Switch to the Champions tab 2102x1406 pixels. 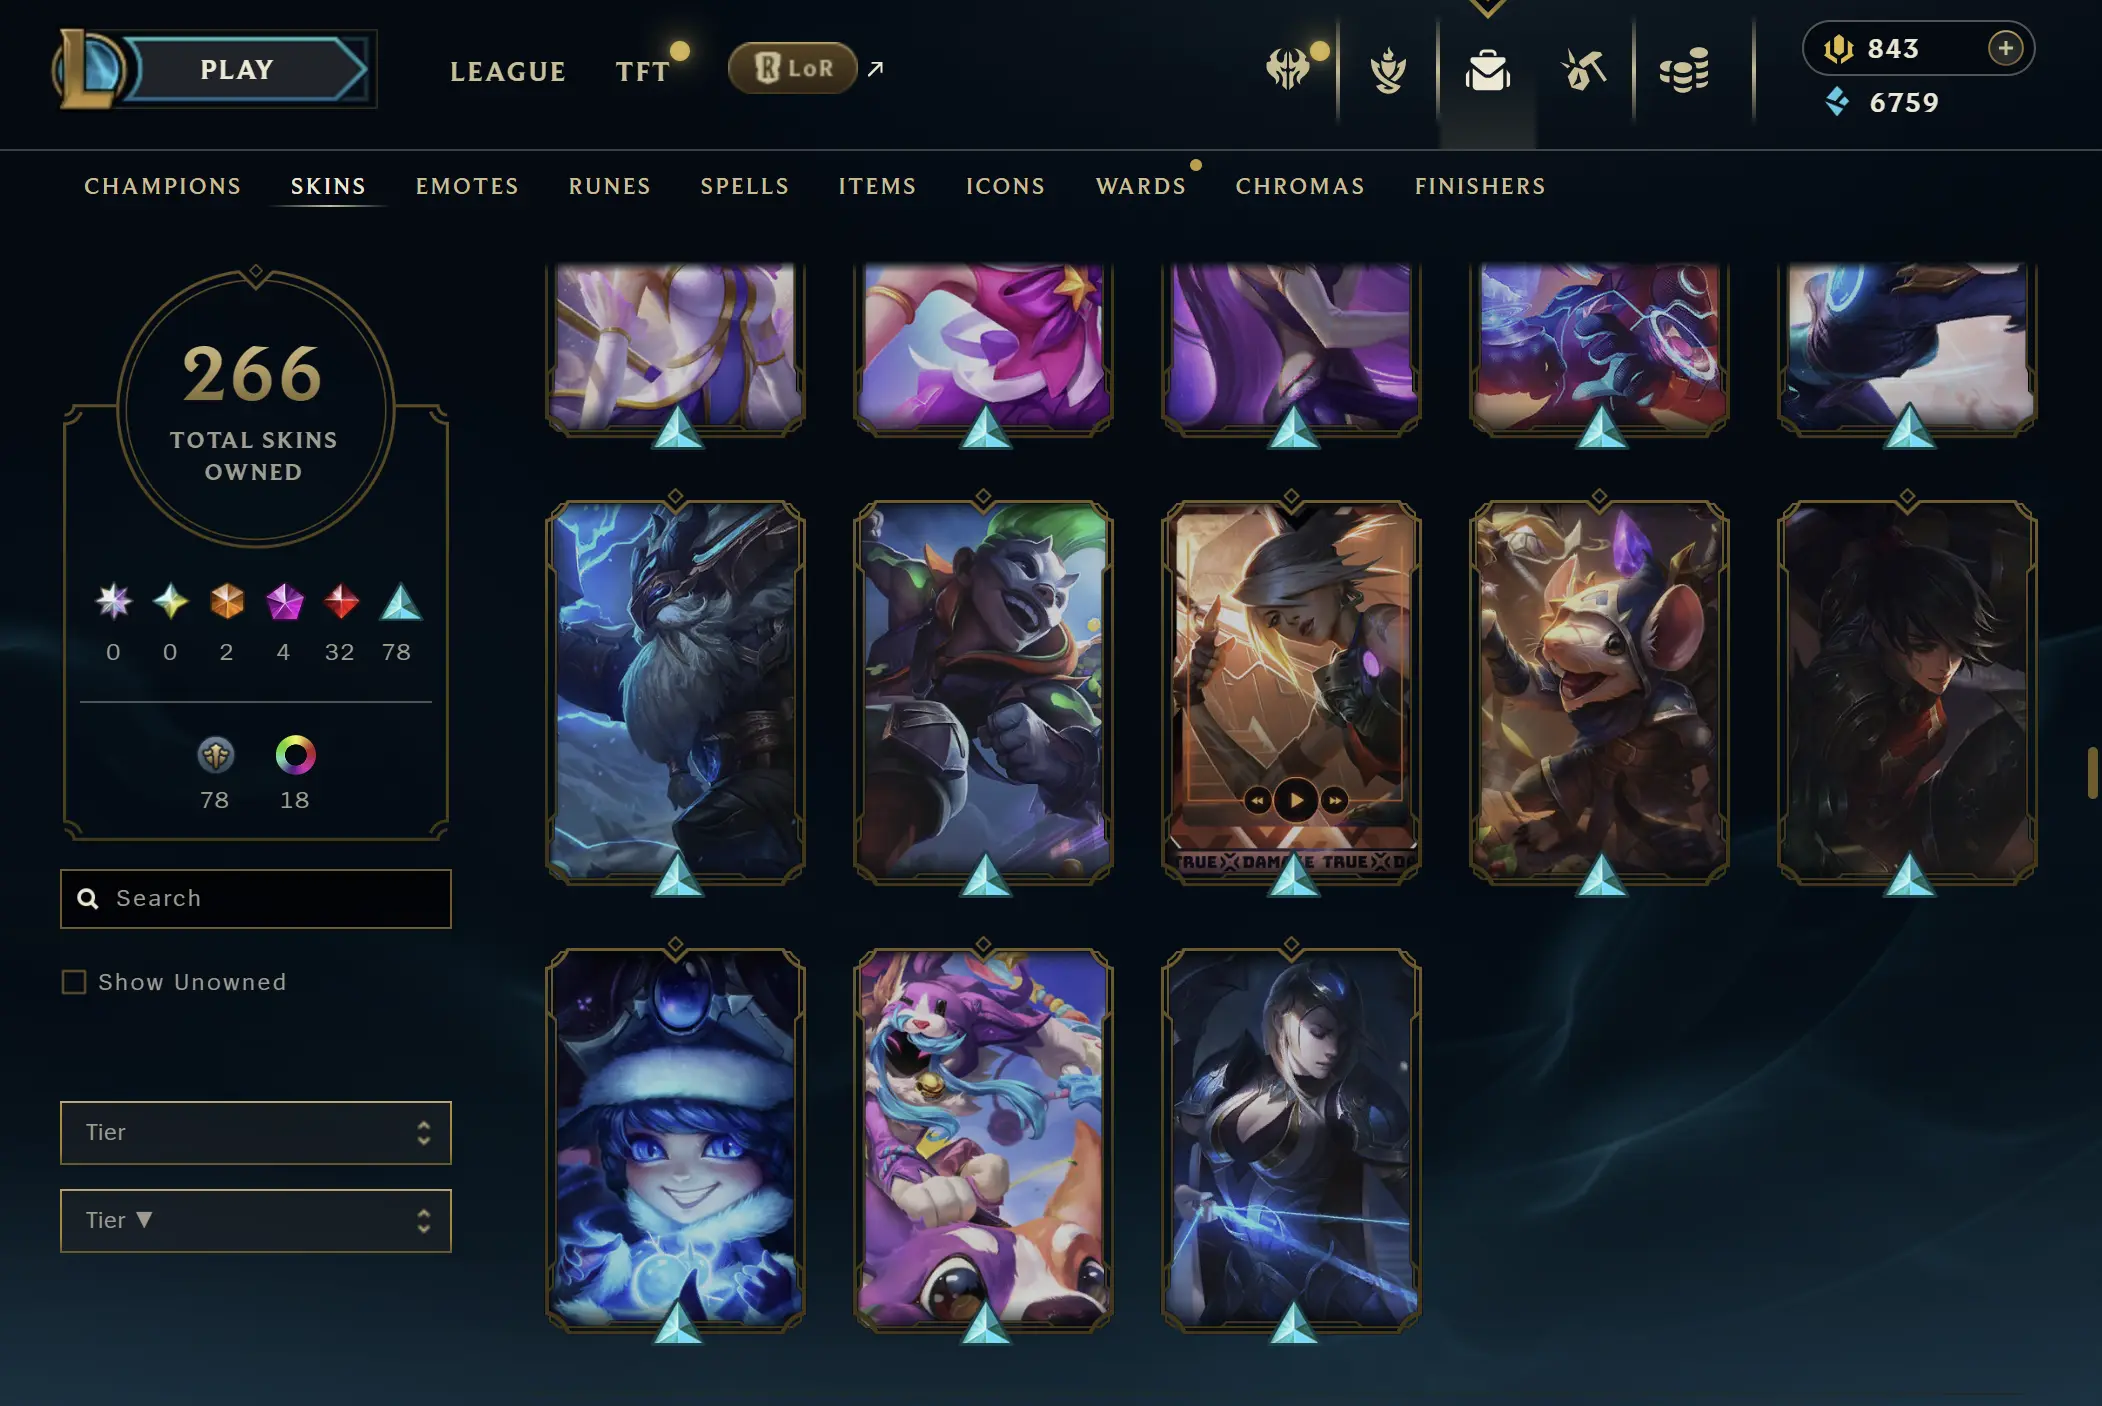point(163,186)
